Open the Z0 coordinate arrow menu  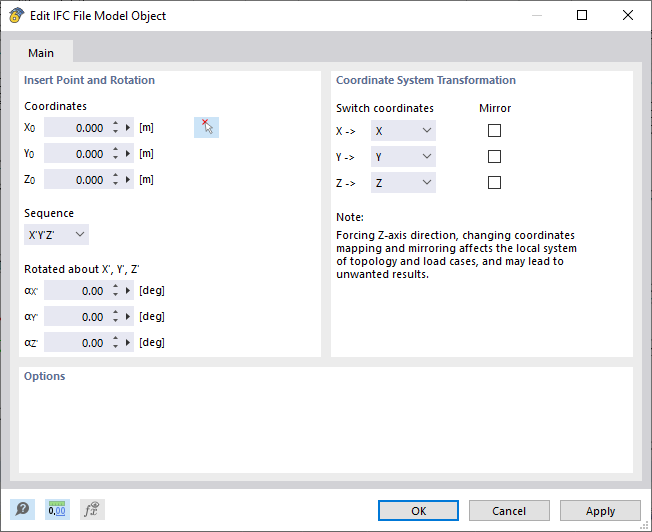coord(129,180)
